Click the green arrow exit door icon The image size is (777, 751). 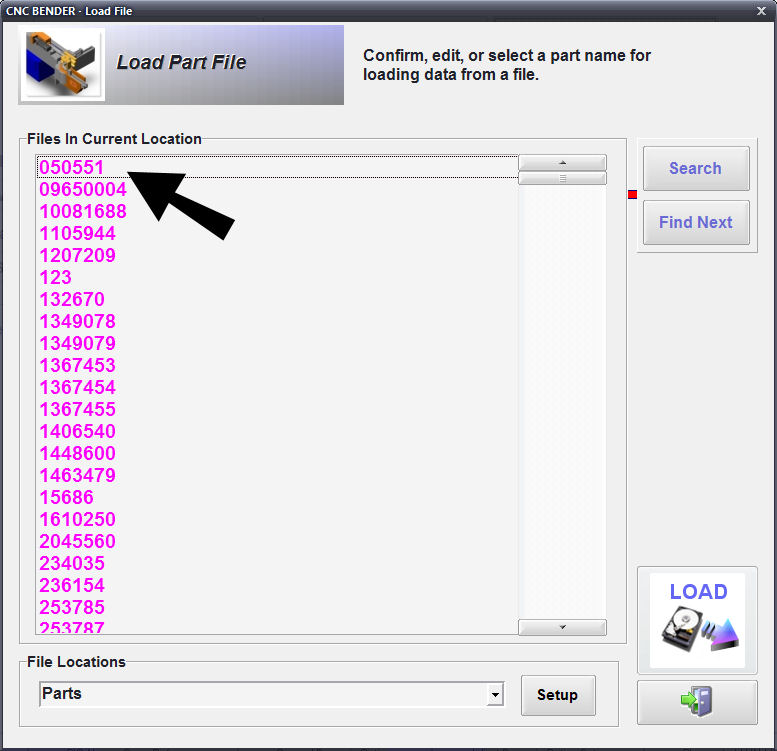tap(697, 701)
